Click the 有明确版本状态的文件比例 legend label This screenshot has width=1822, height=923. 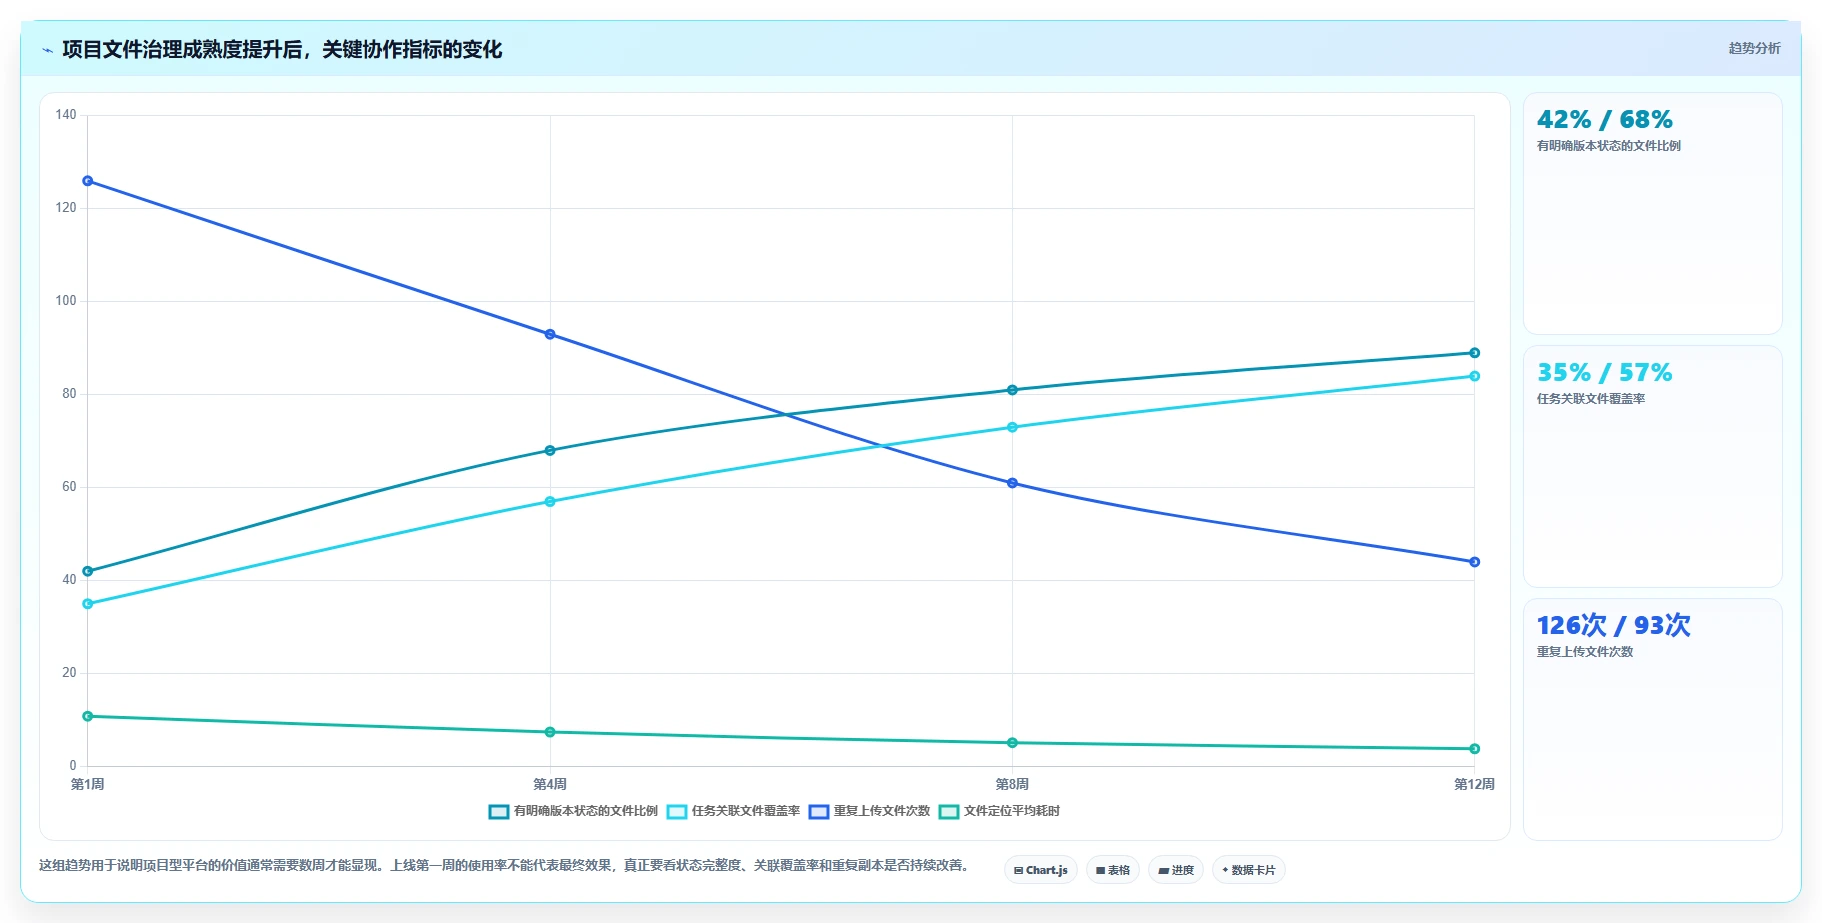click(586, 811)
